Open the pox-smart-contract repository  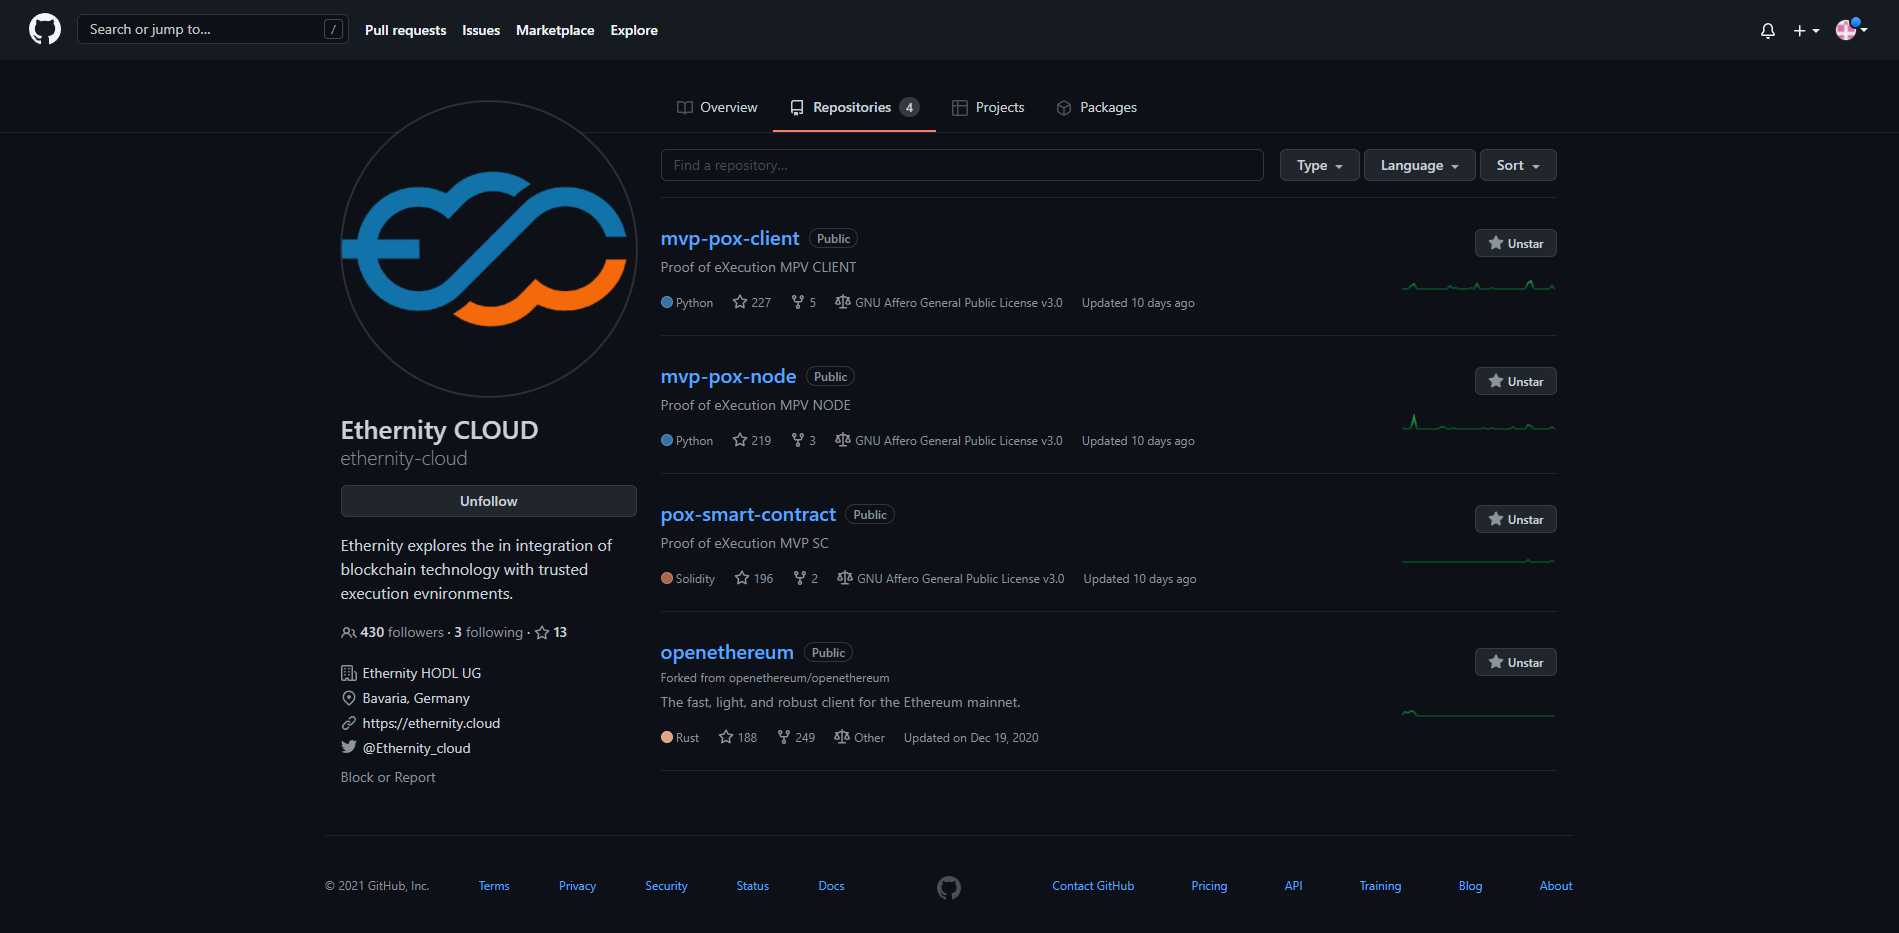748,514
